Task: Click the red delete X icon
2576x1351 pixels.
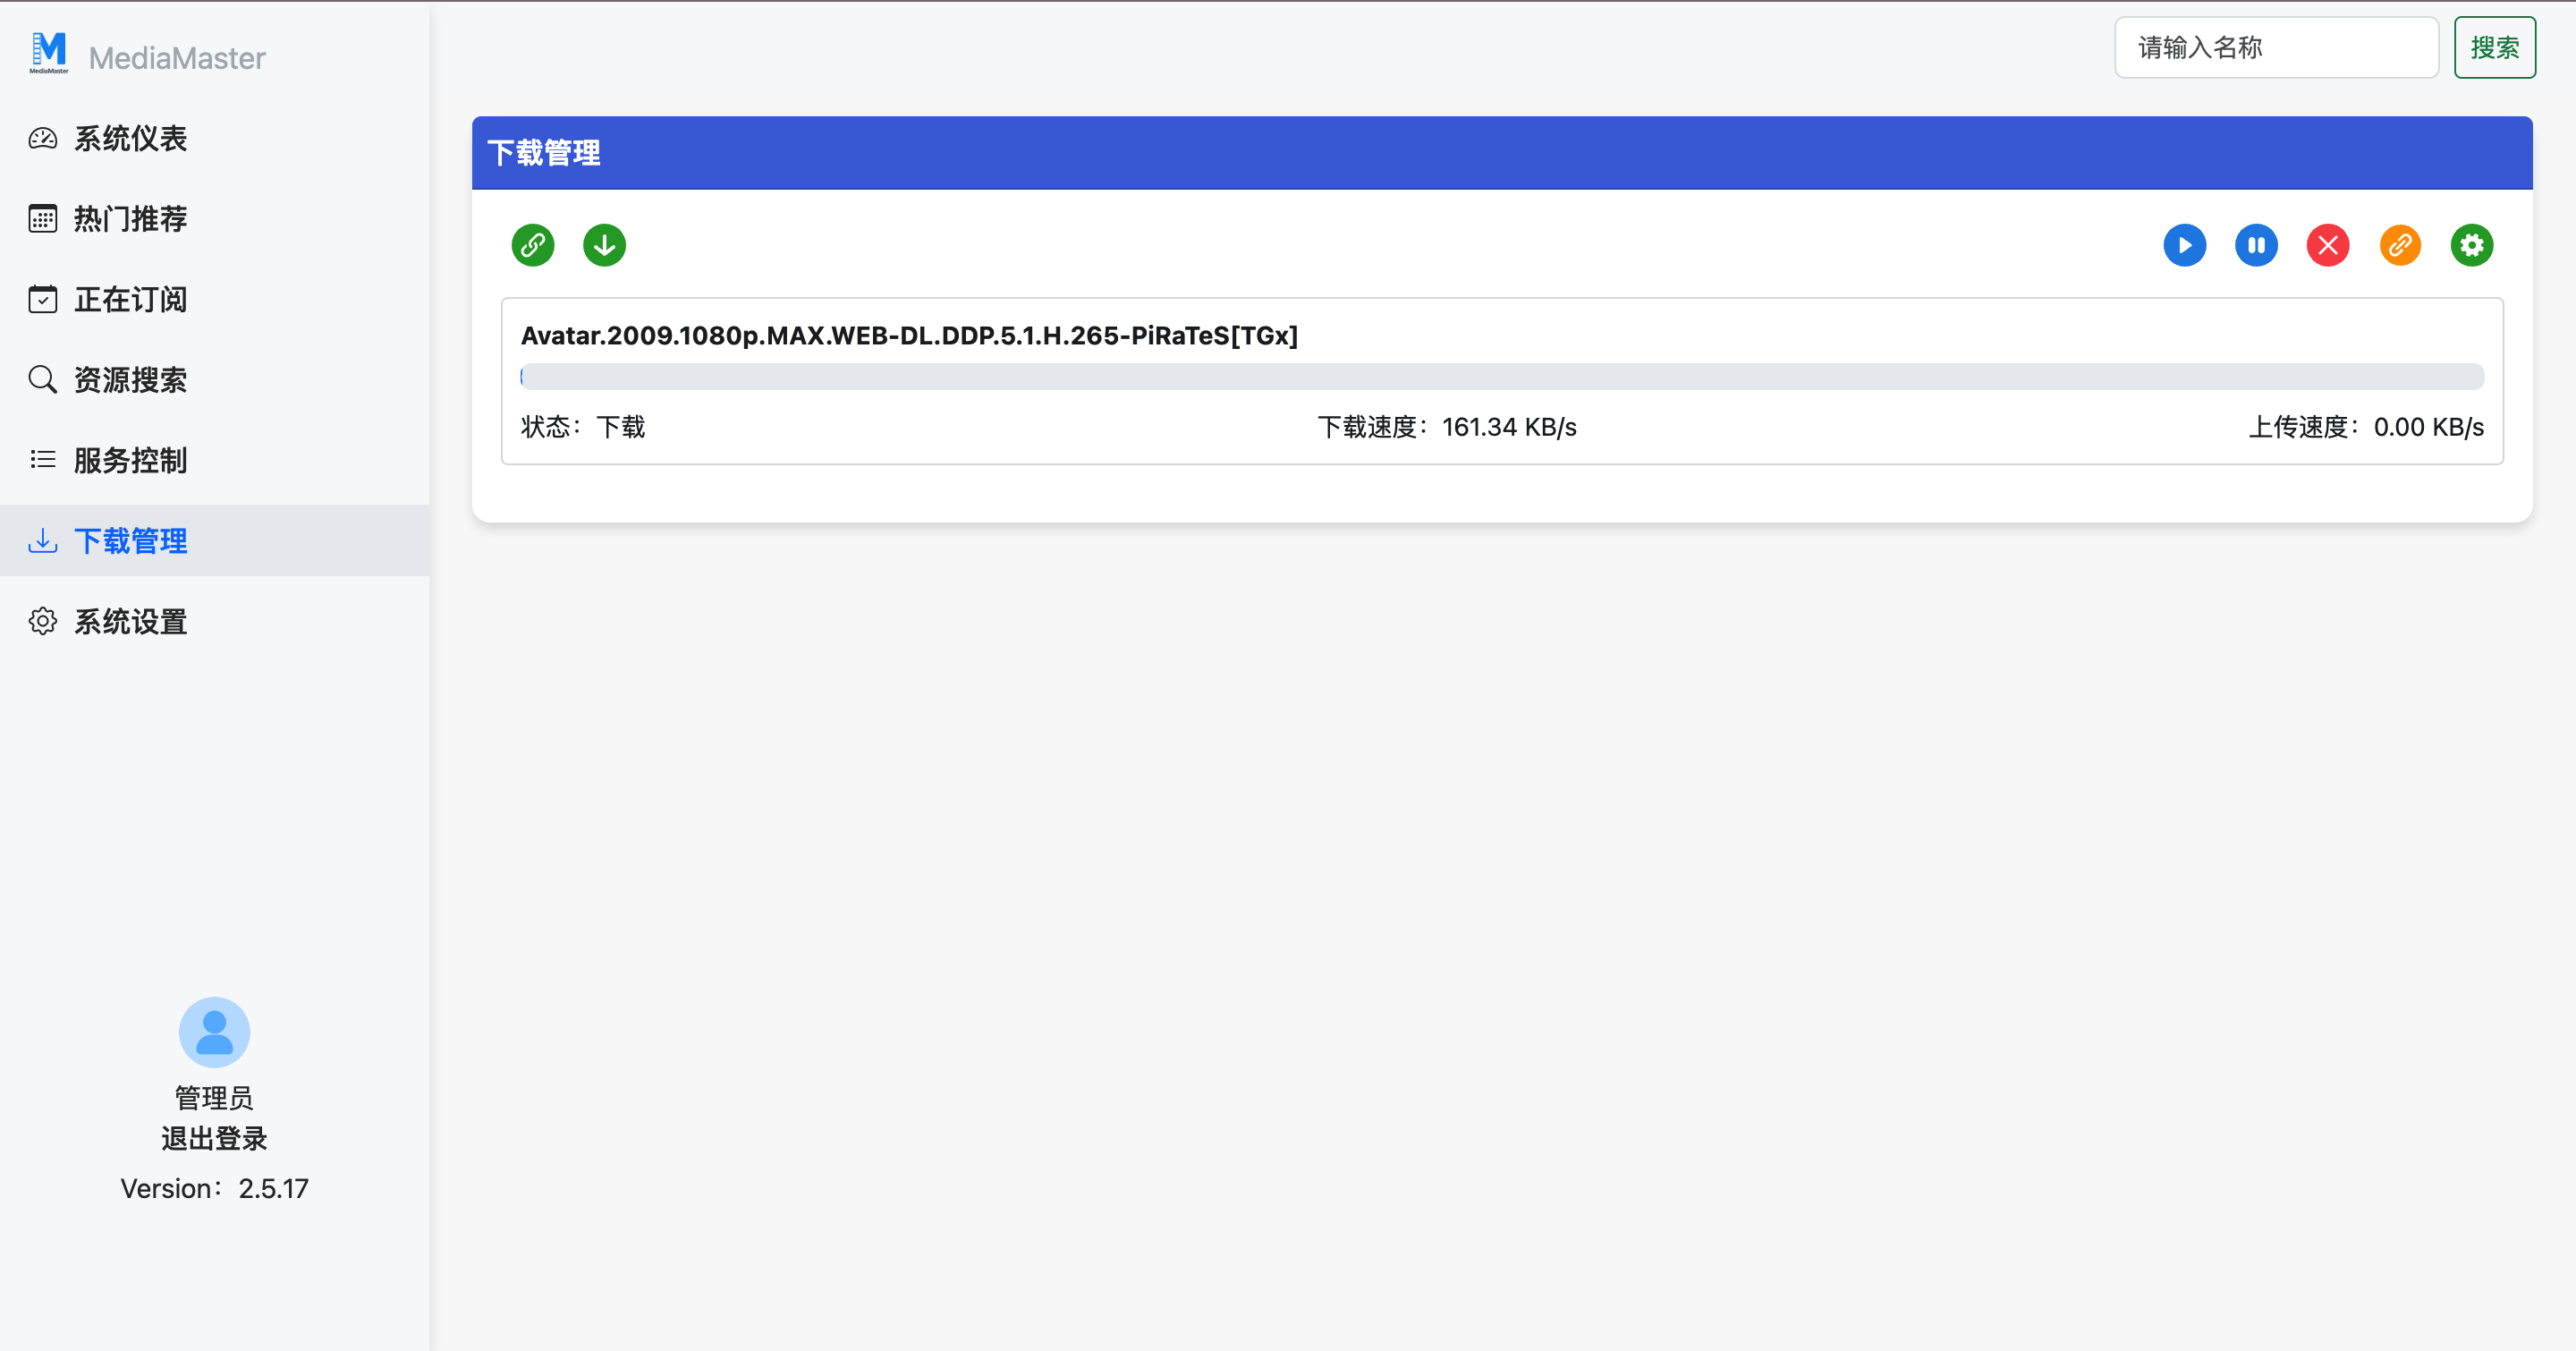Action: click(2327, 245)
